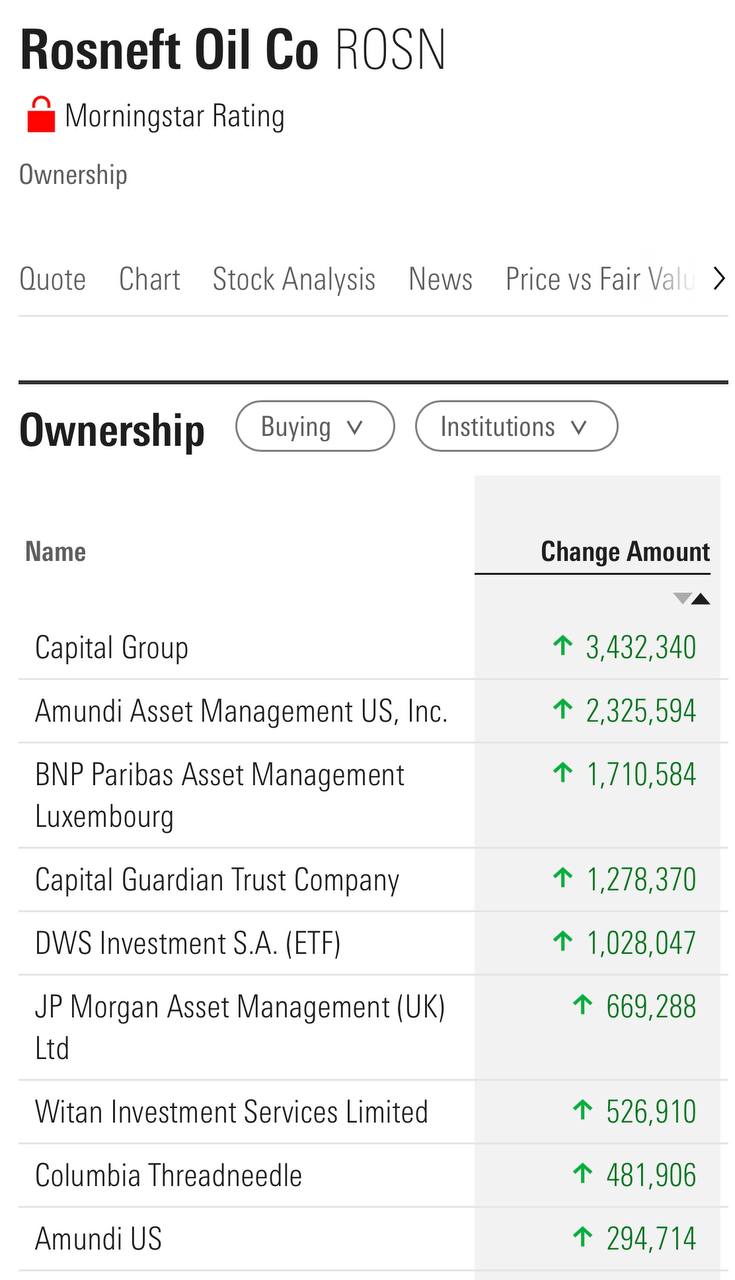
Task: Click the Name column header
Action: click(55, 551)
